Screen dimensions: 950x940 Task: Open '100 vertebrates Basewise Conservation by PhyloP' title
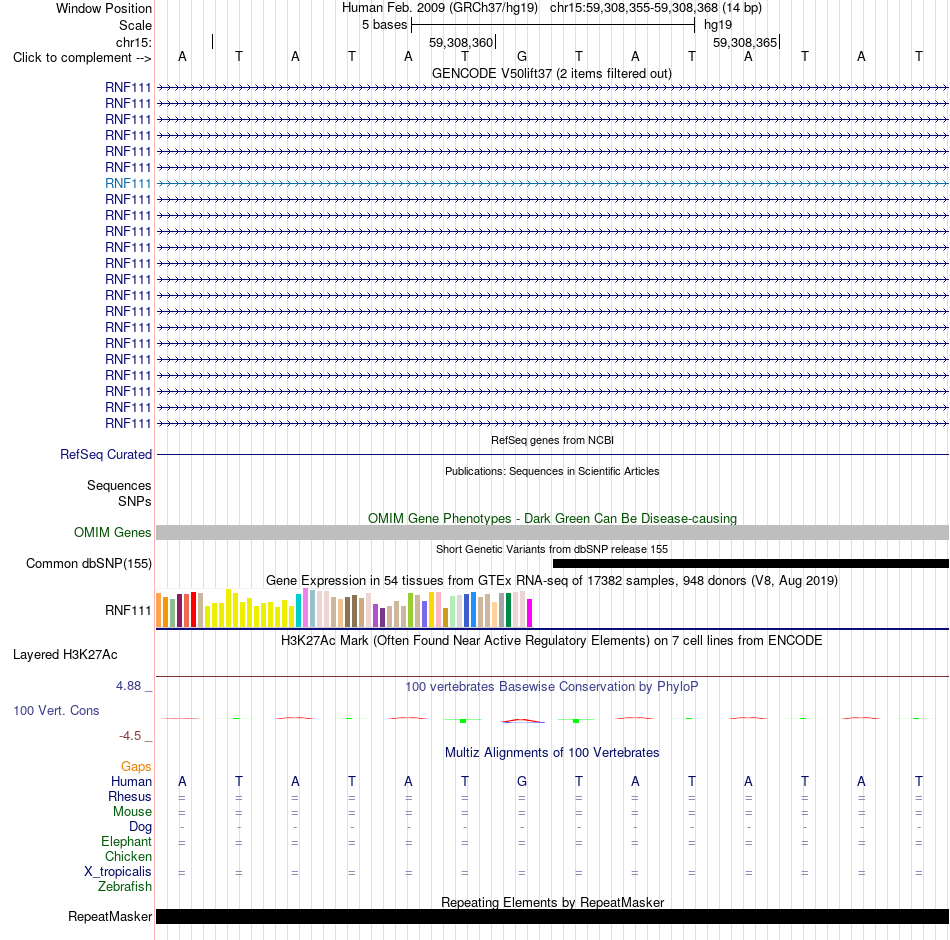(552, 687)
